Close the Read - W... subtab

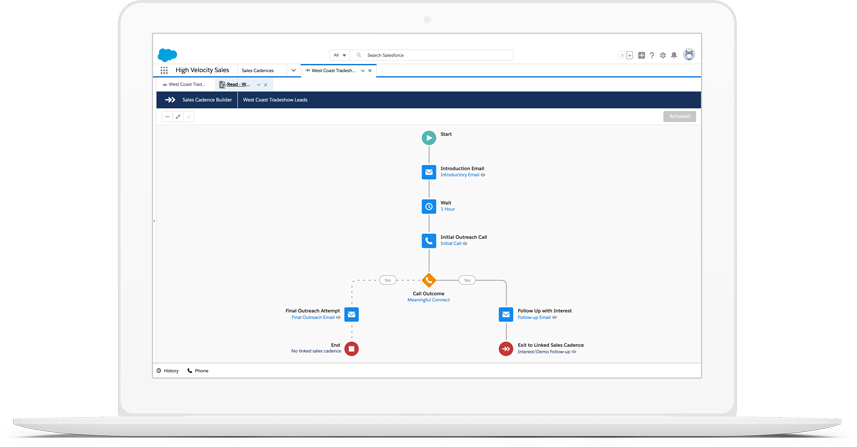tap(266, 85)
